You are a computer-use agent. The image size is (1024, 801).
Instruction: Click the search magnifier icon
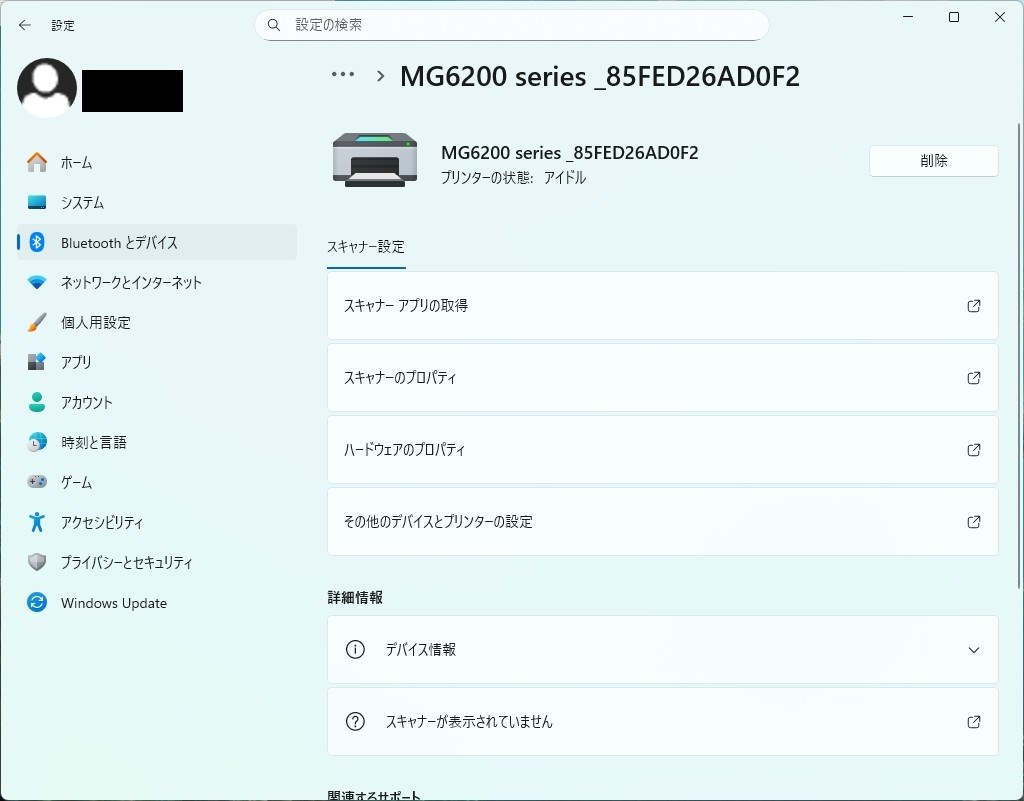[274, 25]
